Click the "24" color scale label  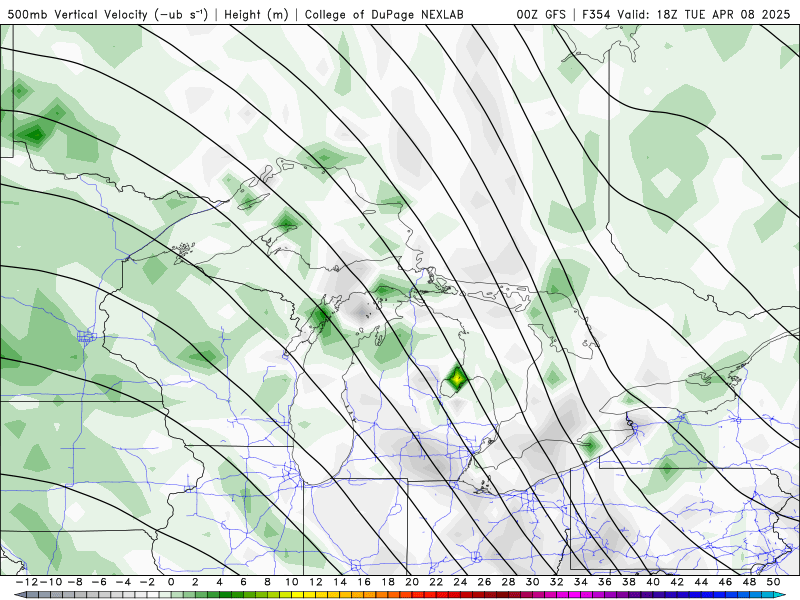460,582
